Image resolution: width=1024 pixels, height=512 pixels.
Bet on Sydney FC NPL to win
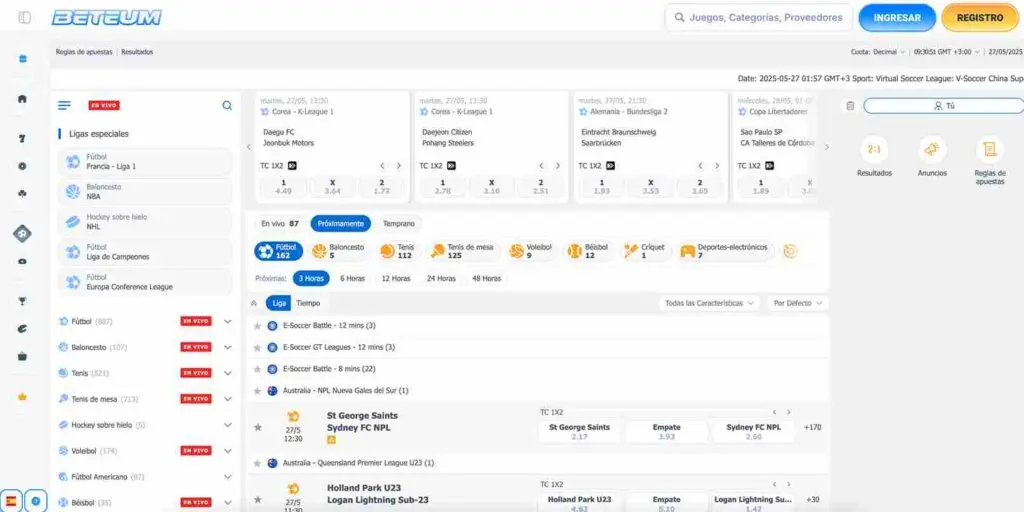[753, 432]
